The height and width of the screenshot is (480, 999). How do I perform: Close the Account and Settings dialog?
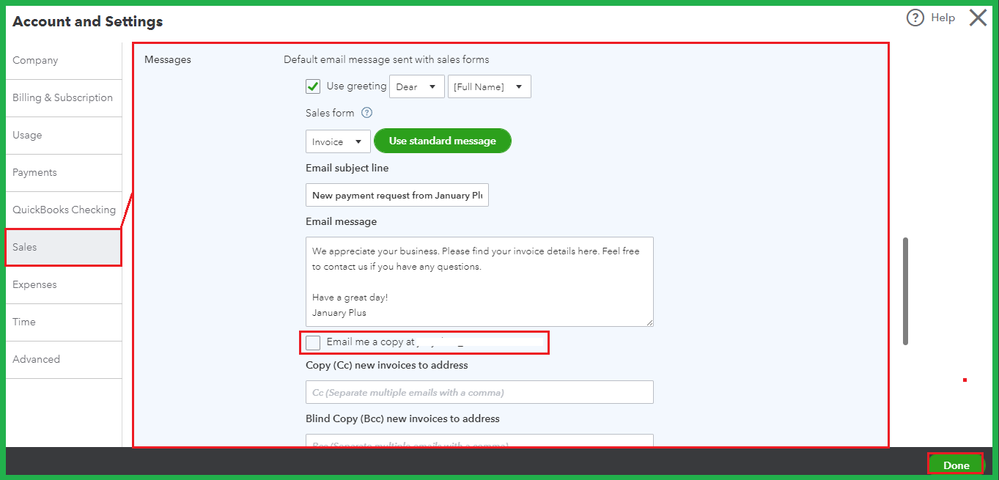pyautogui.click(x=978, y=18)
